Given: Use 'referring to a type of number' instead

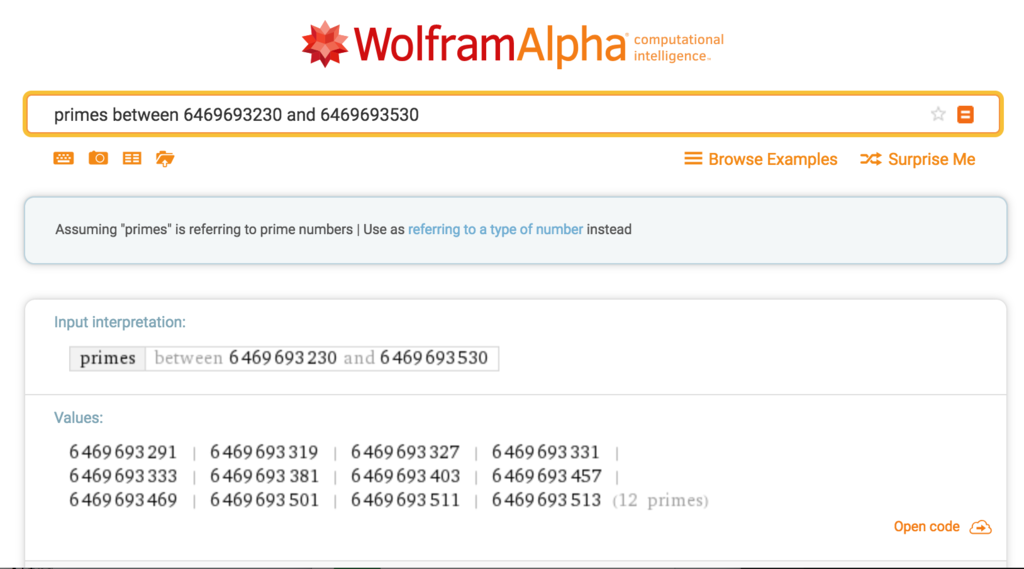Looking at the screenshot, I should (x=495, y=229).
